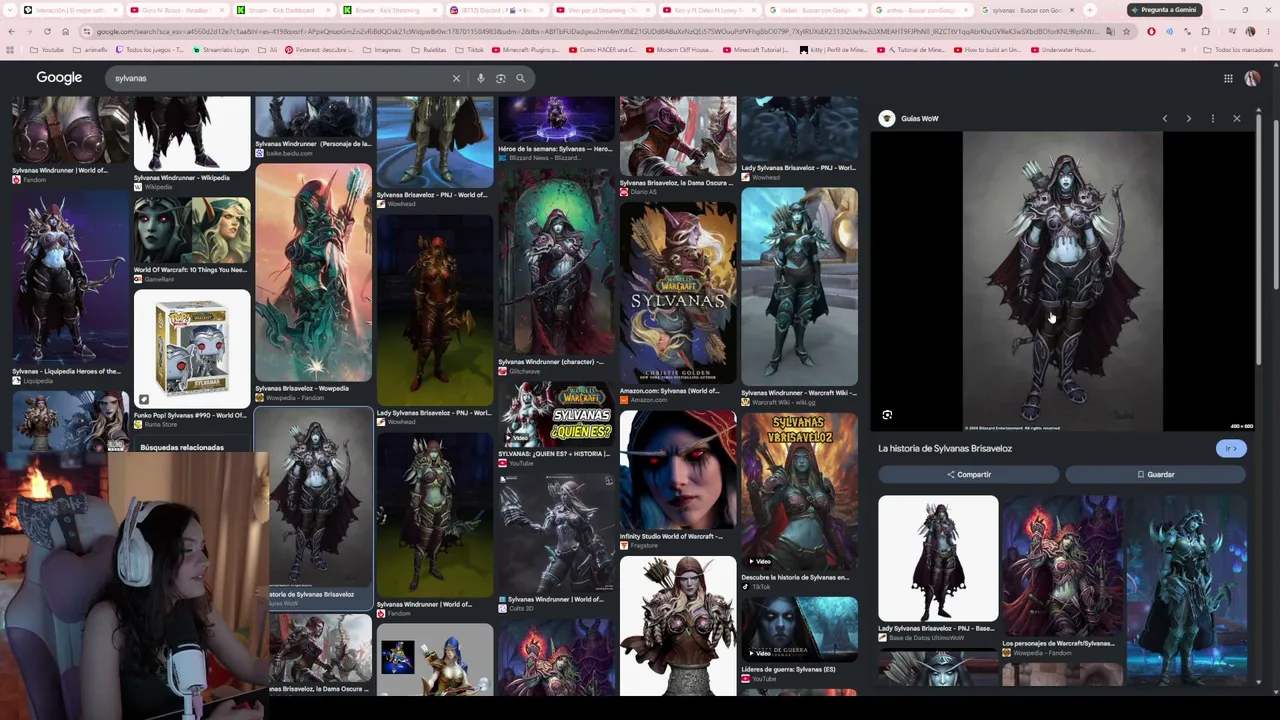Open the large Sylvanas preview image
Screen dimensions: 1280x720
(x=1062, y=281)
